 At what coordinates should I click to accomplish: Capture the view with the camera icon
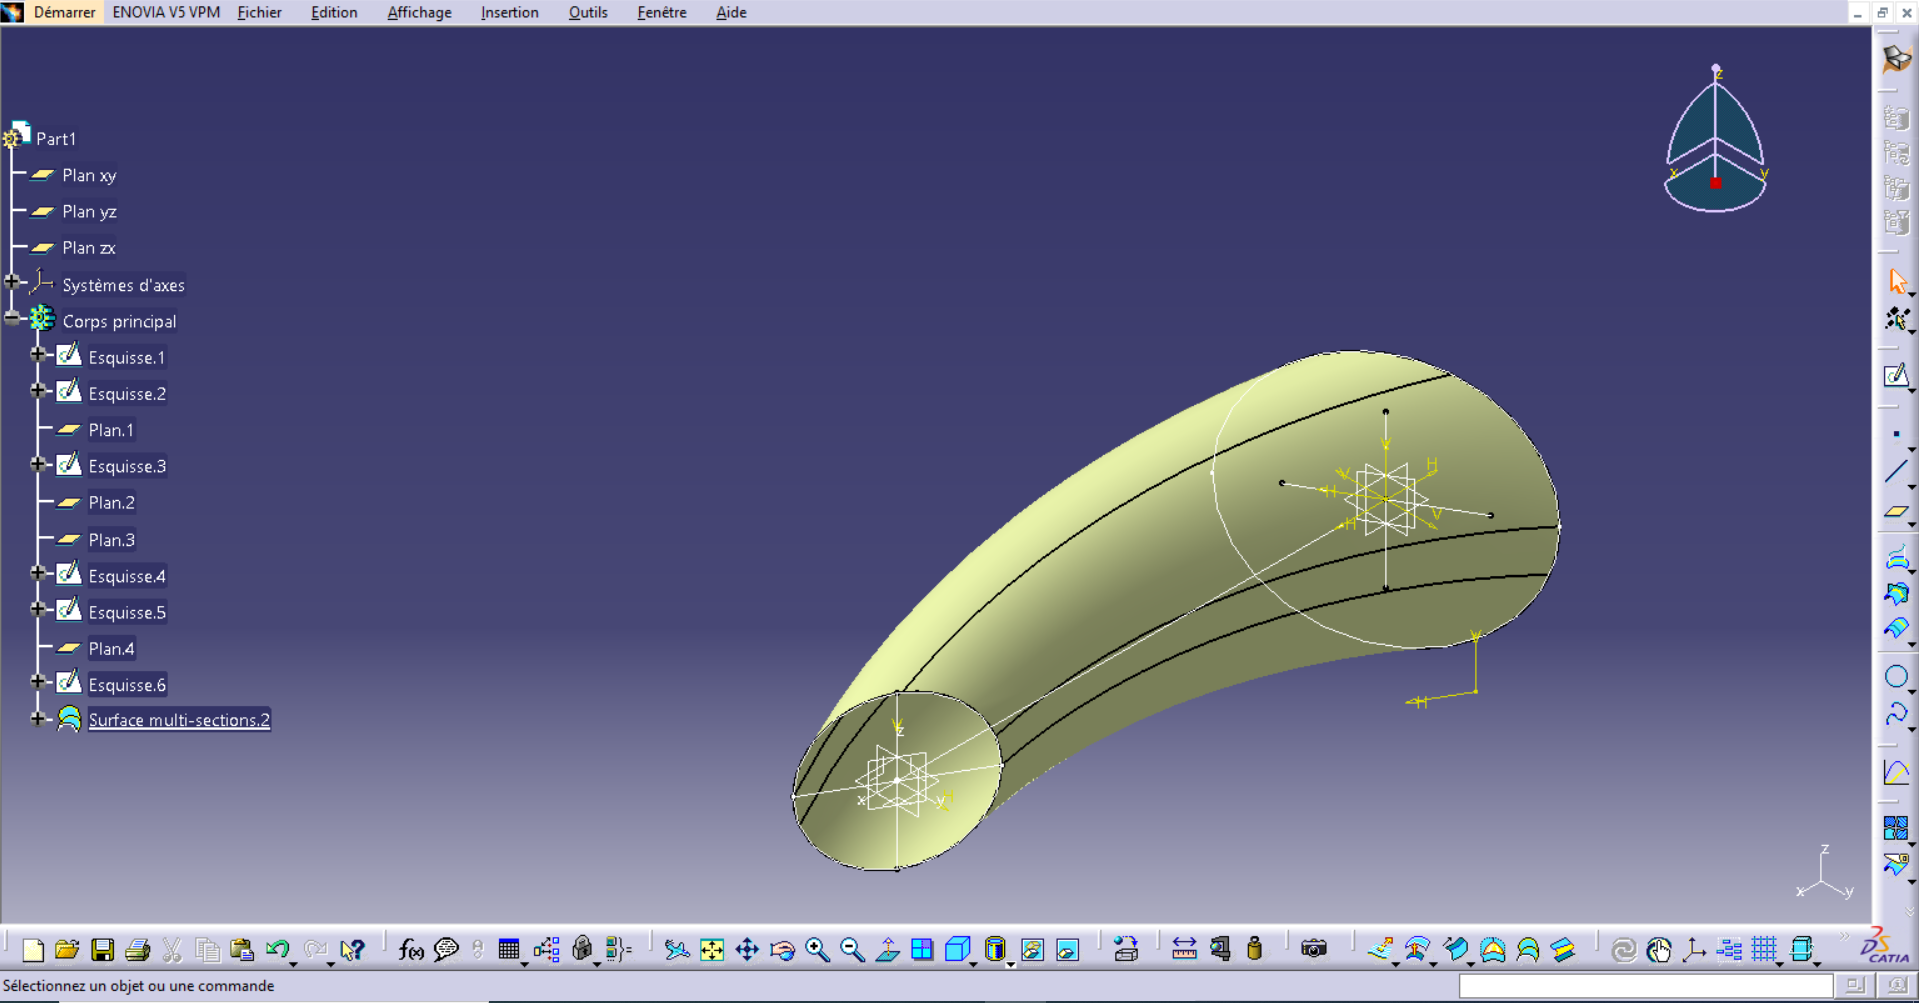[x=1314, y=949]
